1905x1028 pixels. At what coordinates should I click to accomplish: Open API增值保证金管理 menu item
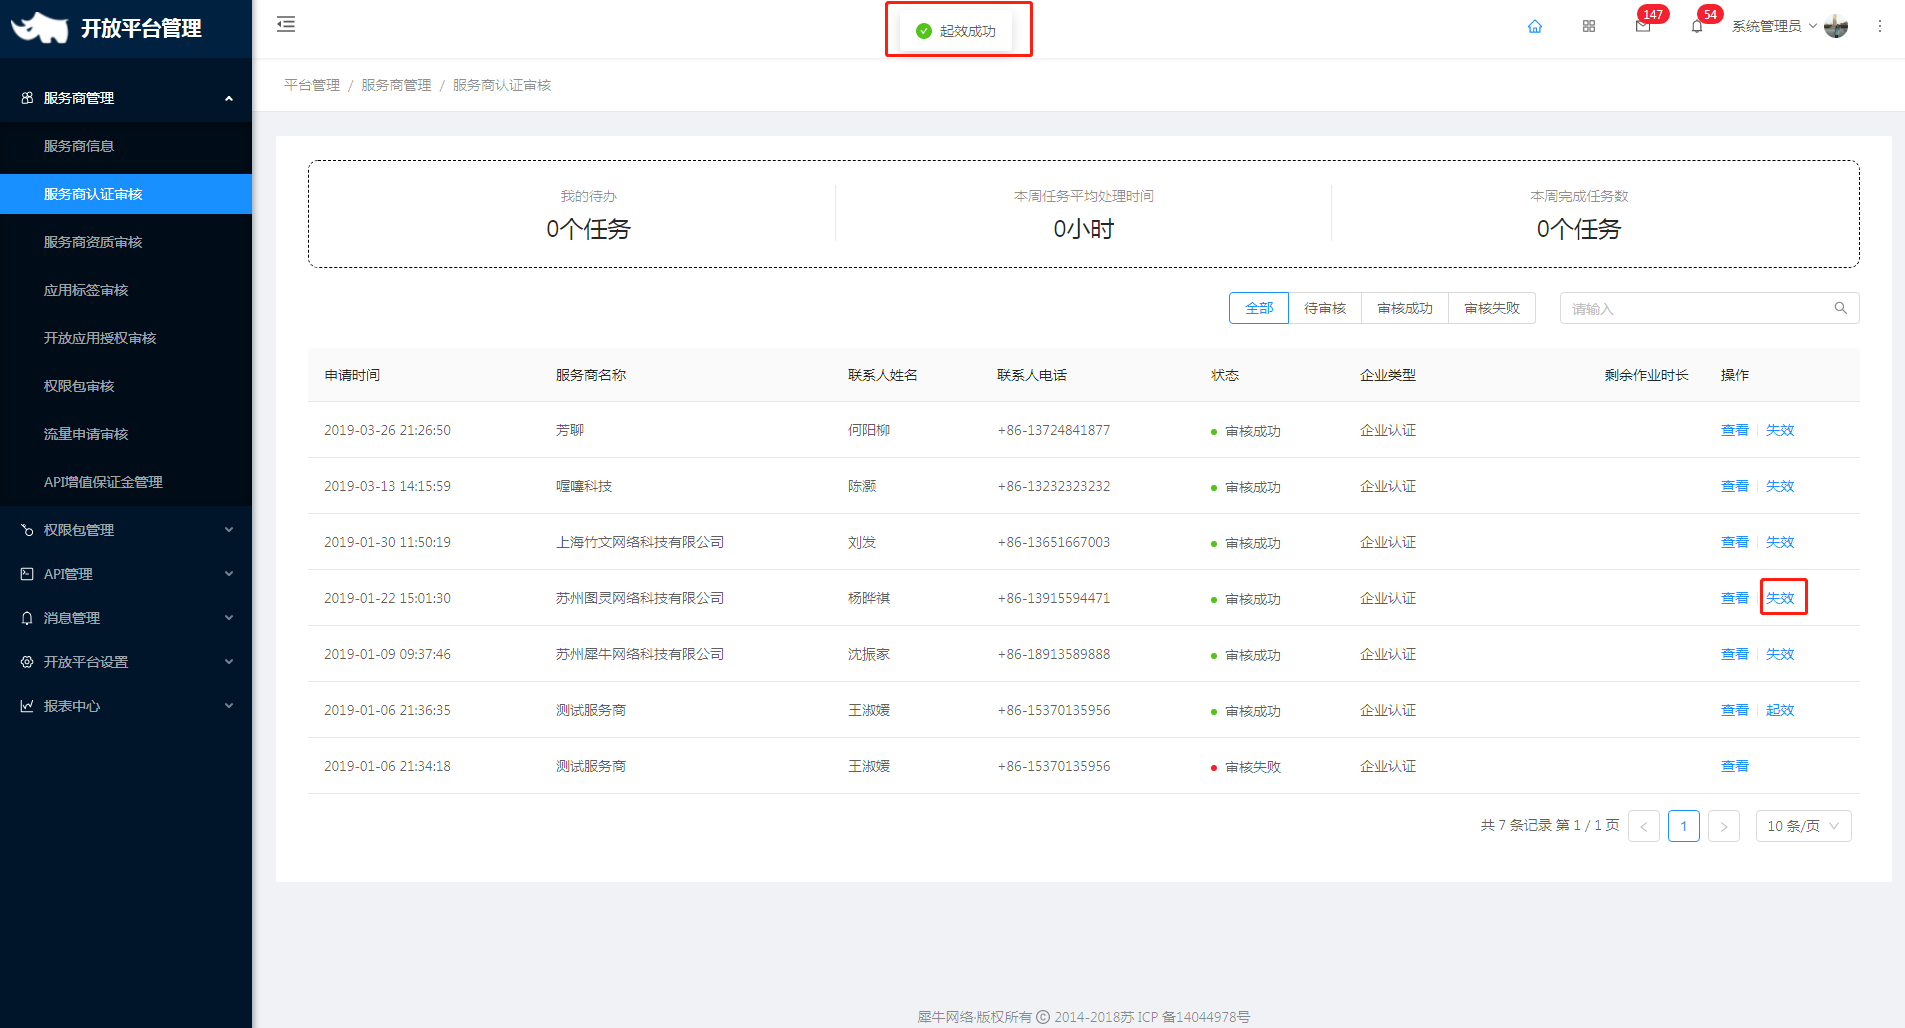(126, 482)
